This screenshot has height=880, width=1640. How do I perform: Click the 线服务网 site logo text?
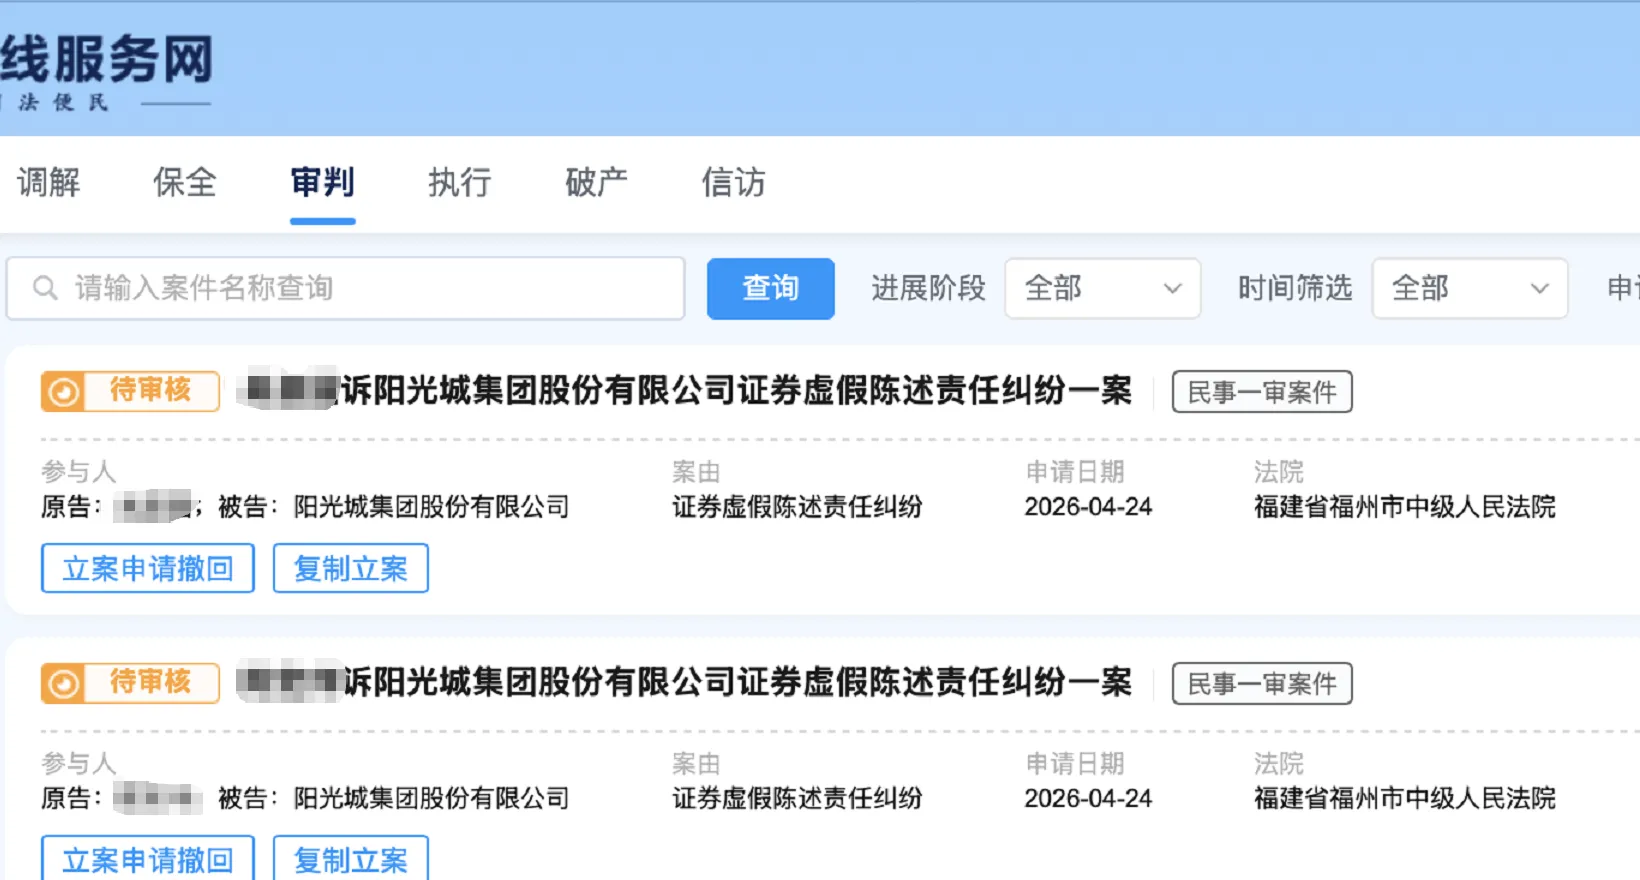pos(106,59)
